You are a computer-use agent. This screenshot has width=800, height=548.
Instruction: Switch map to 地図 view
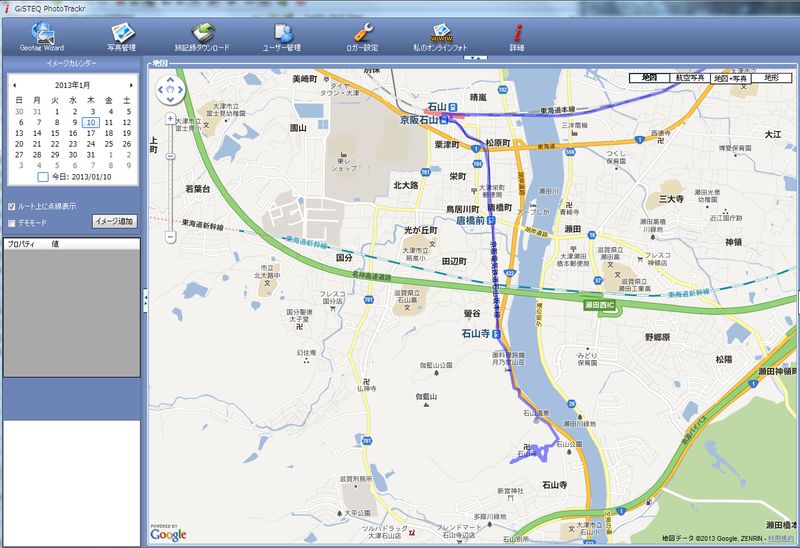pos(649,78)
